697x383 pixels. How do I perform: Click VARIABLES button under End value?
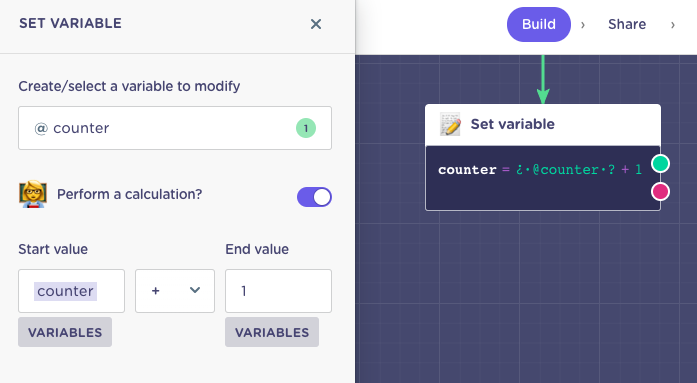click(272, 332)
